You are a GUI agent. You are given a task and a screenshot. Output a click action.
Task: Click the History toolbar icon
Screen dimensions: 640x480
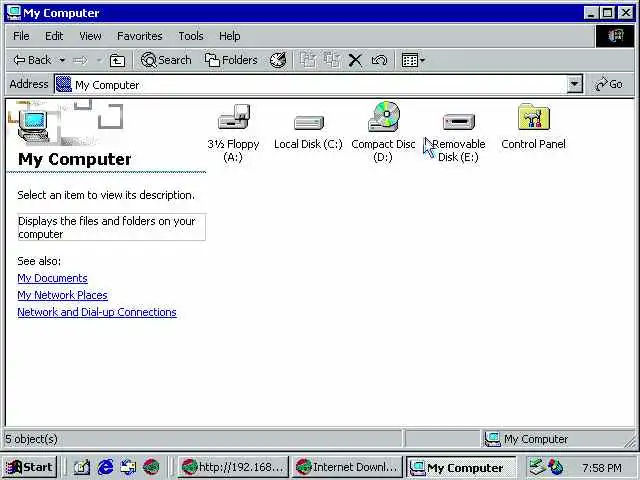point(278,60)
